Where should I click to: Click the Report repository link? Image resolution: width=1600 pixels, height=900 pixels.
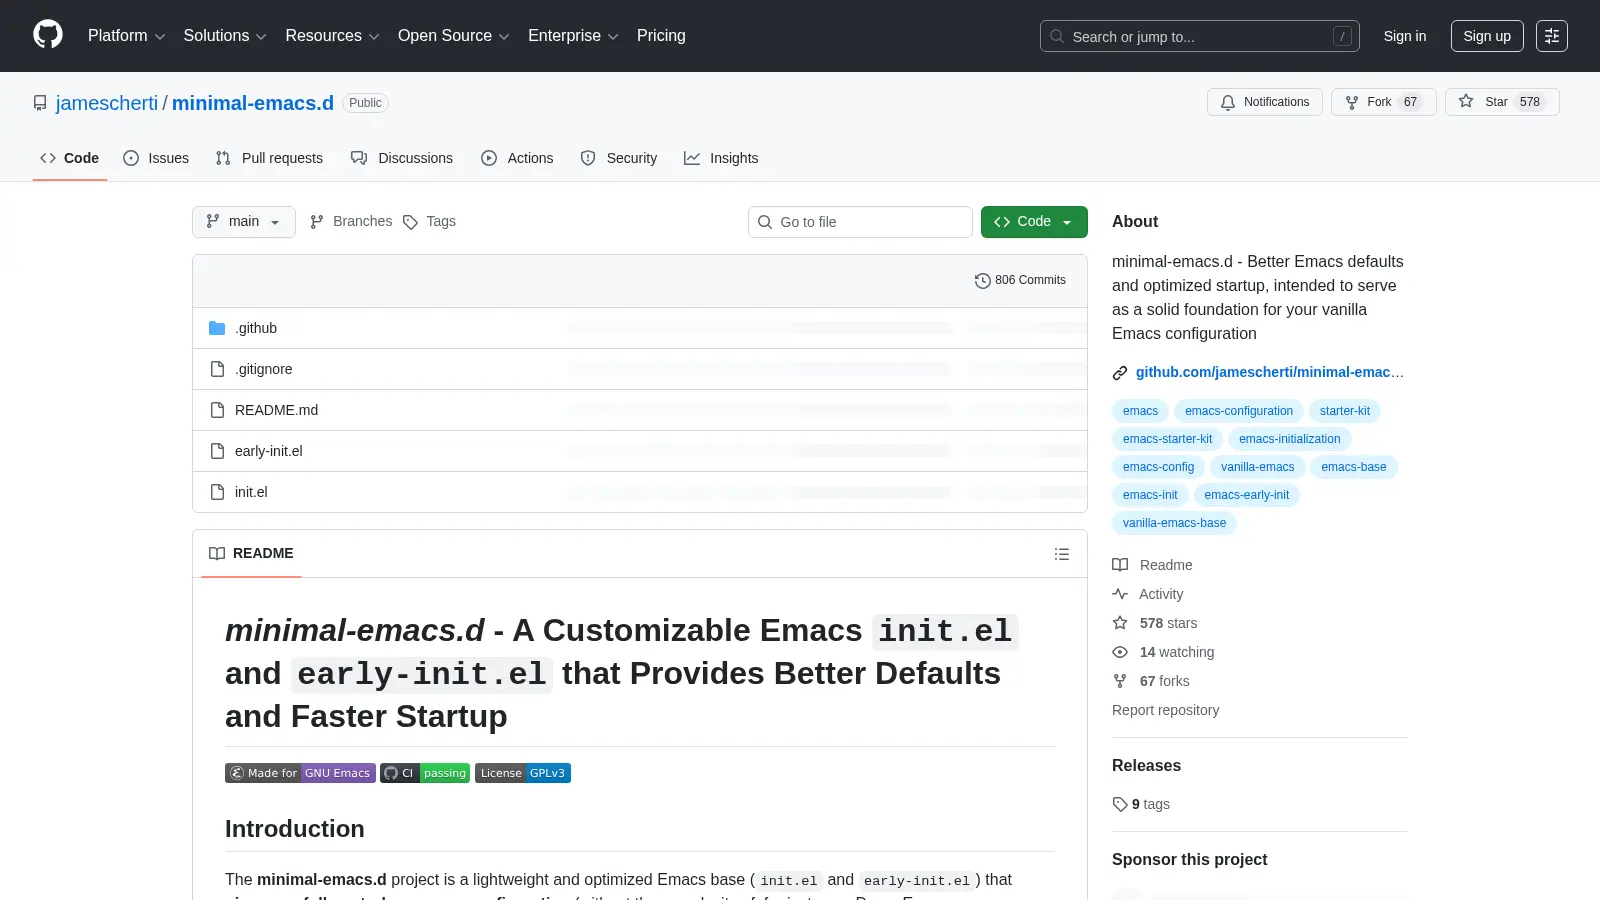point(1166,710)
